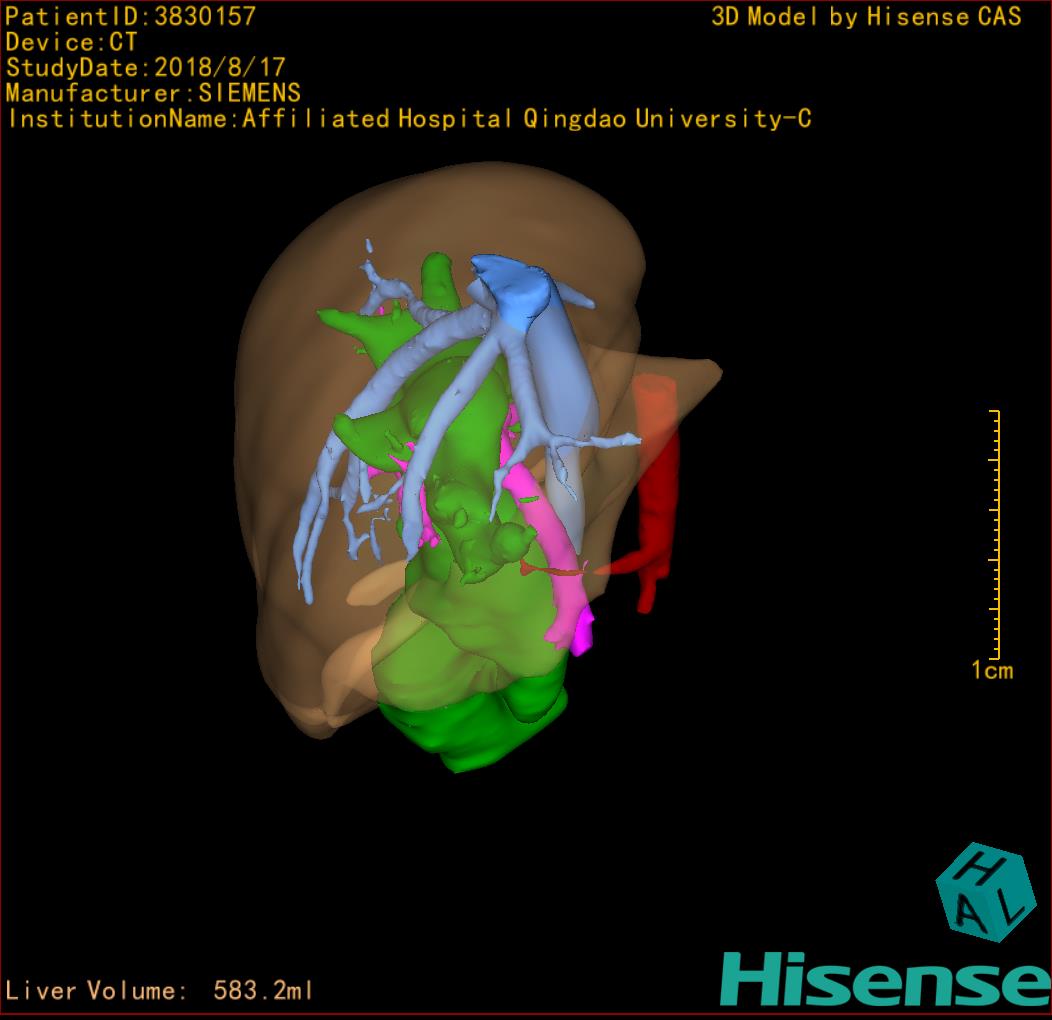Click the PatientID text overlay
The height and width of the screenshot is (1020, 1052).
pos(131,17)
